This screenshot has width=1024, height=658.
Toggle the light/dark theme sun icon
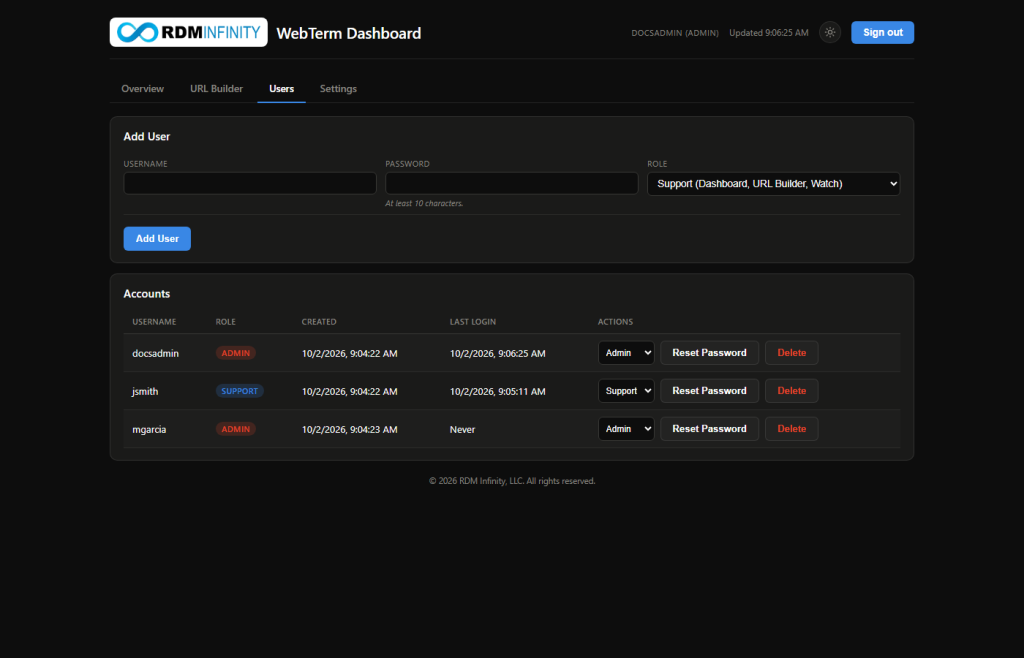click(x=830, y=32)
